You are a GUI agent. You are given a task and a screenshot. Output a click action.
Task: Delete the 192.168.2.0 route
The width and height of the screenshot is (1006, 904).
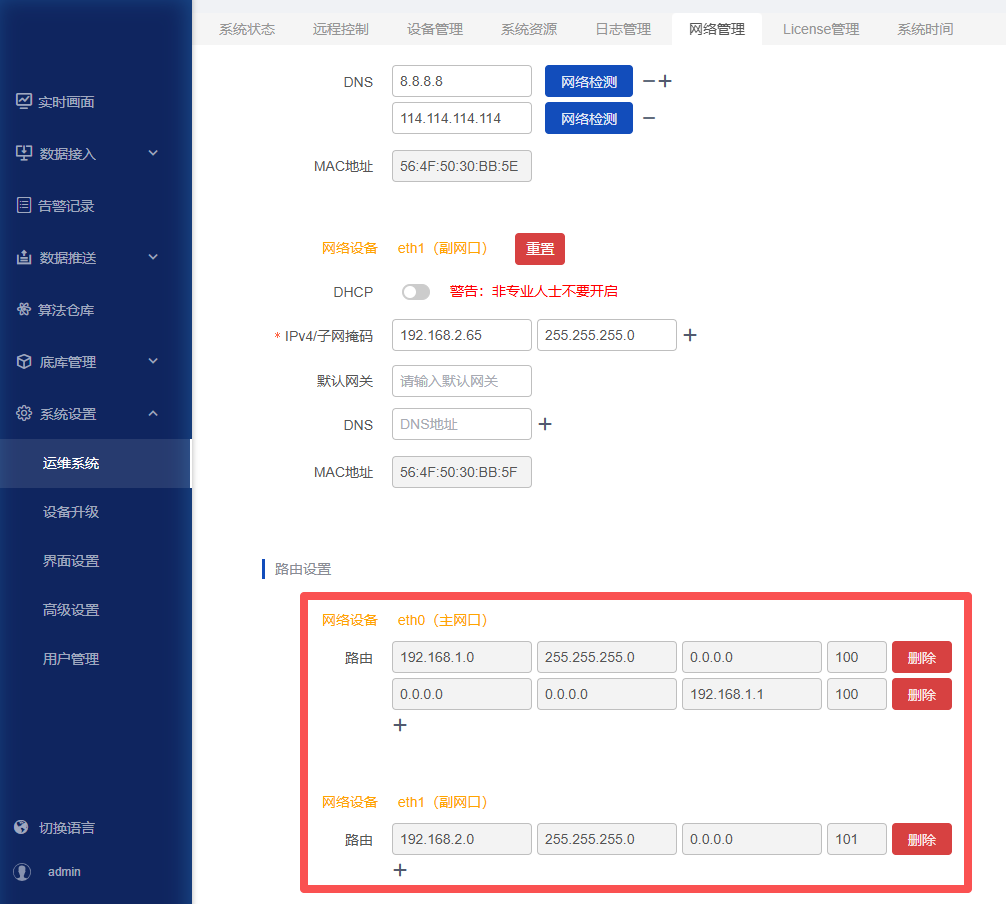tap(921, 839)
